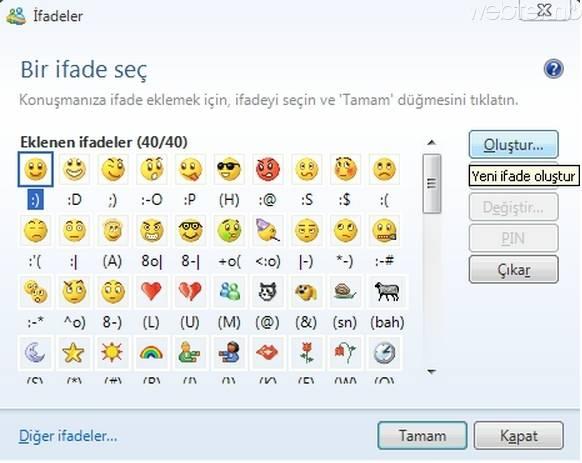
Task: Pick the red heart (L) emoticon
Action: pyautogui.click(x=151, y=291)
